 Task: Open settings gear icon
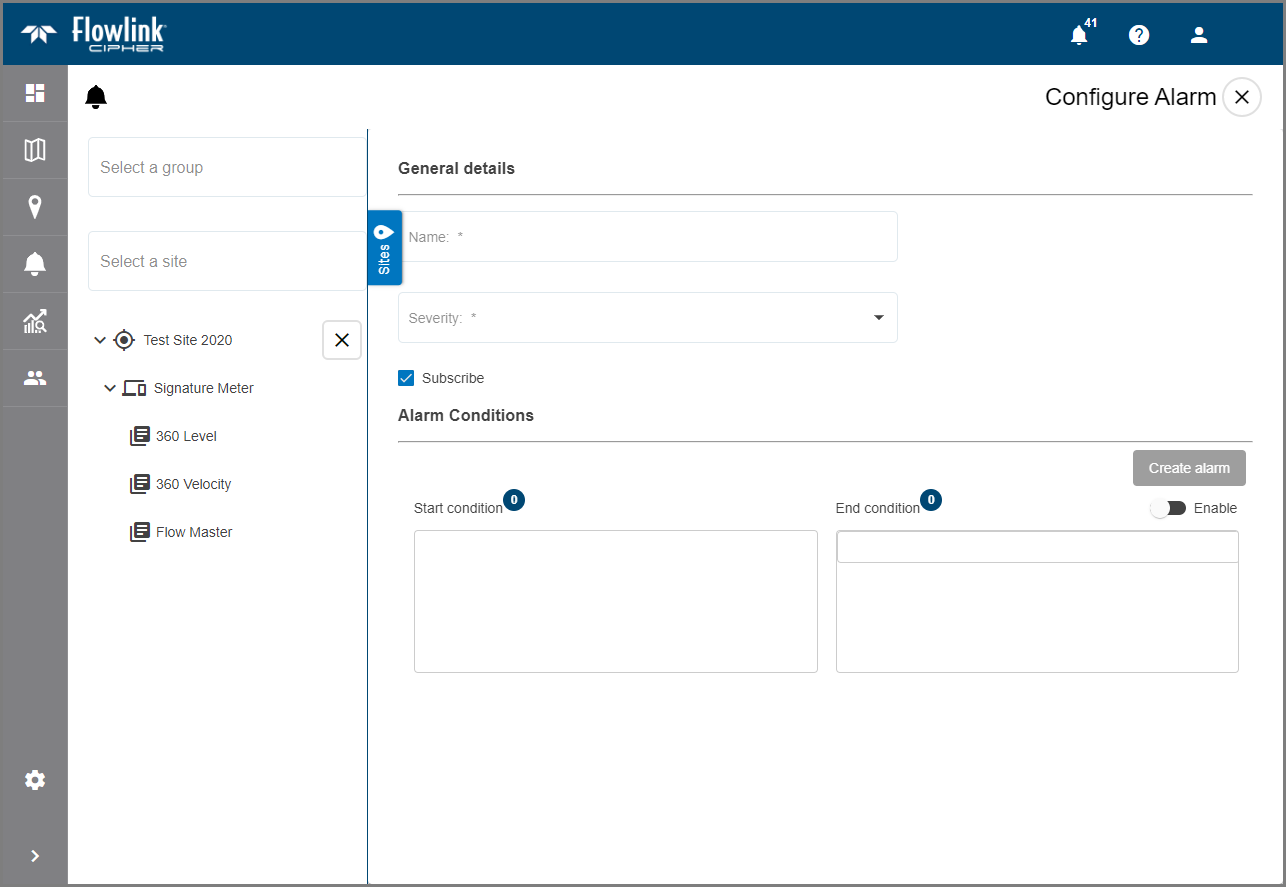coord(35,780)
